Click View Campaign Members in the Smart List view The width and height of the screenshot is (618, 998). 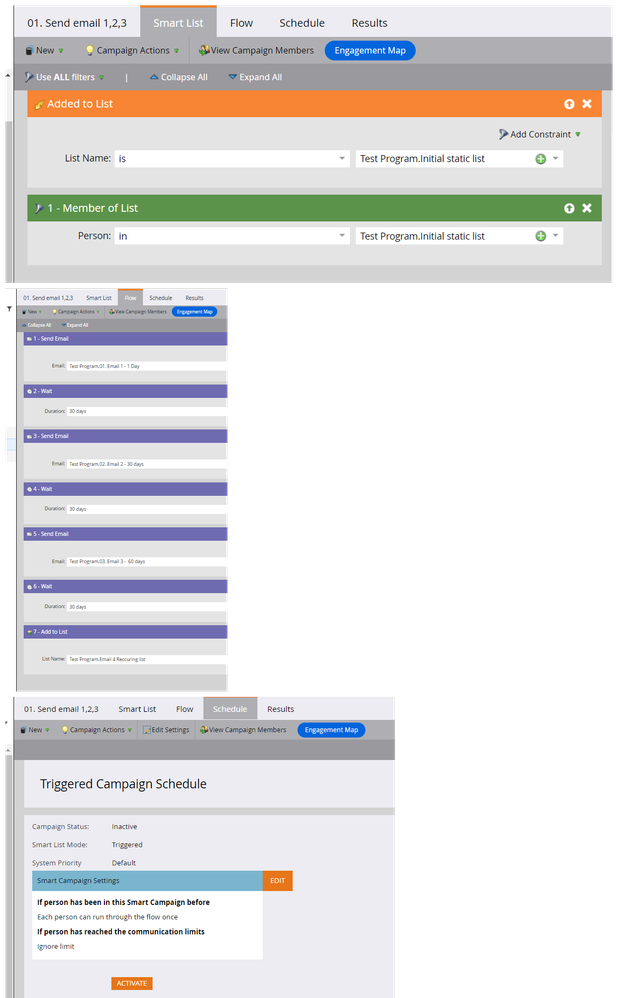click(256, 50)
